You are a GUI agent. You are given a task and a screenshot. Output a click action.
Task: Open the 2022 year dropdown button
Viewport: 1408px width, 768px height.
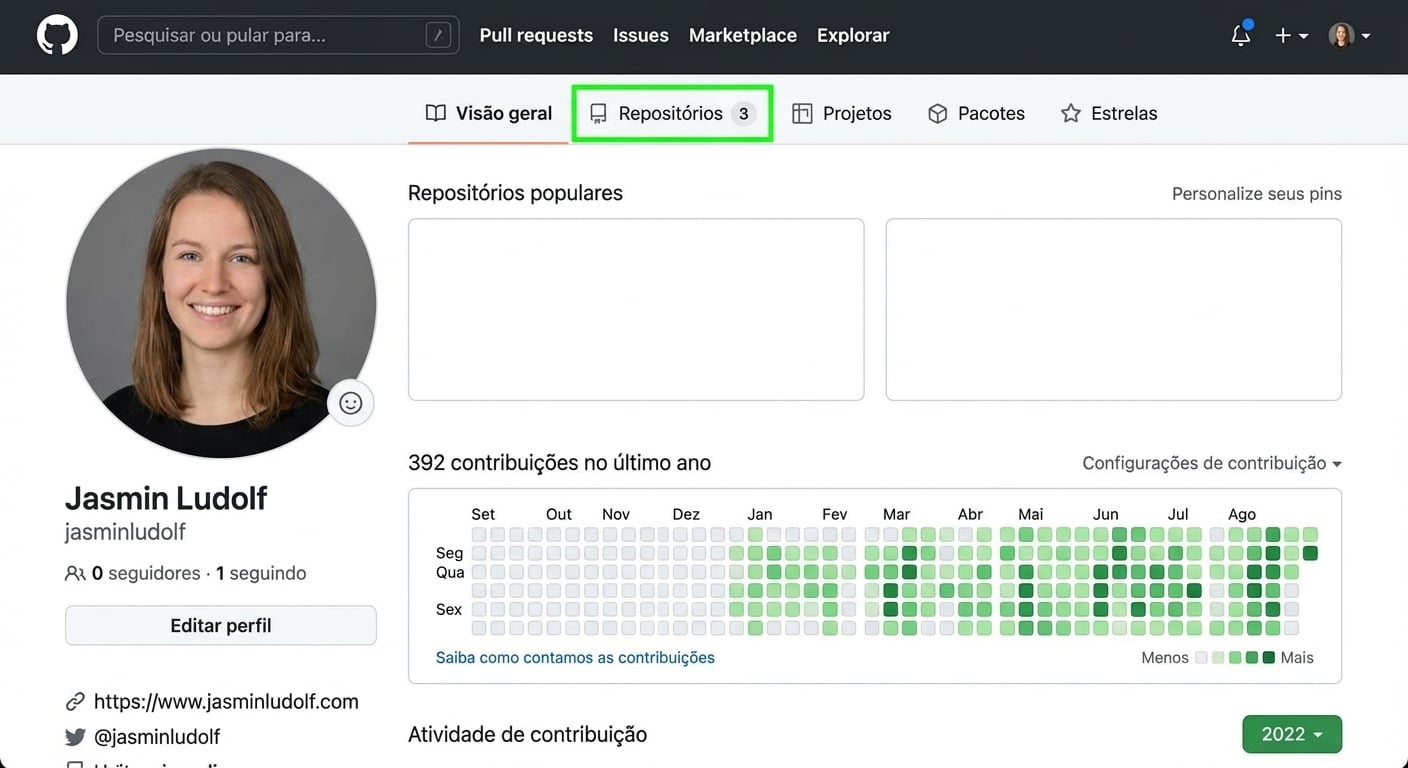pyautogui.click(x=1292, y=734)
